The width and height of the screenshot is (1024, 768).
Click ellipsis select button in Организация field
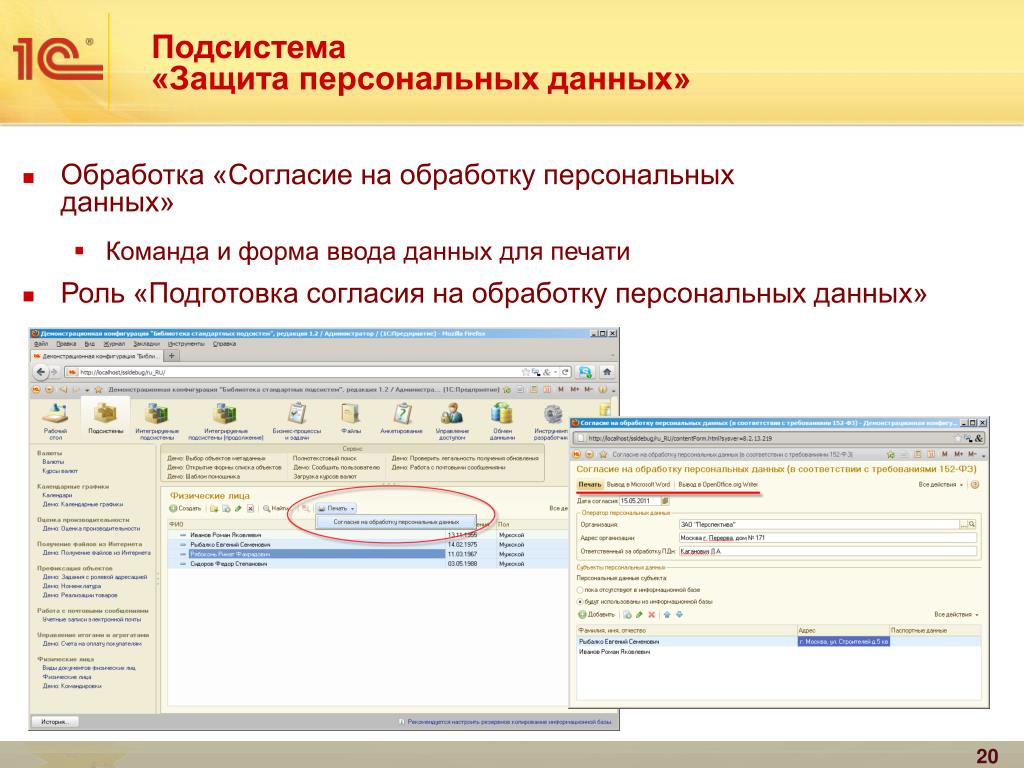tap(963, 524)
